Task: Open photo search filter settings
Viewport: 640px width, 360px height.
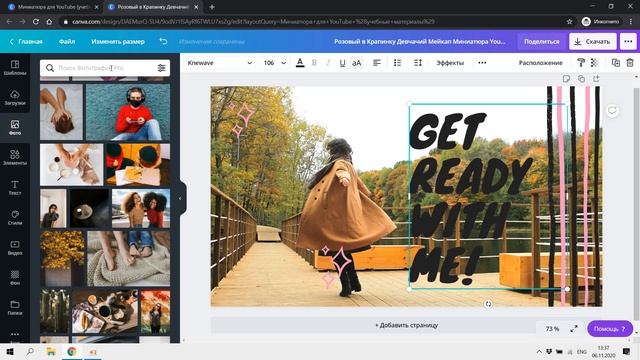Action: coord(162,68)
